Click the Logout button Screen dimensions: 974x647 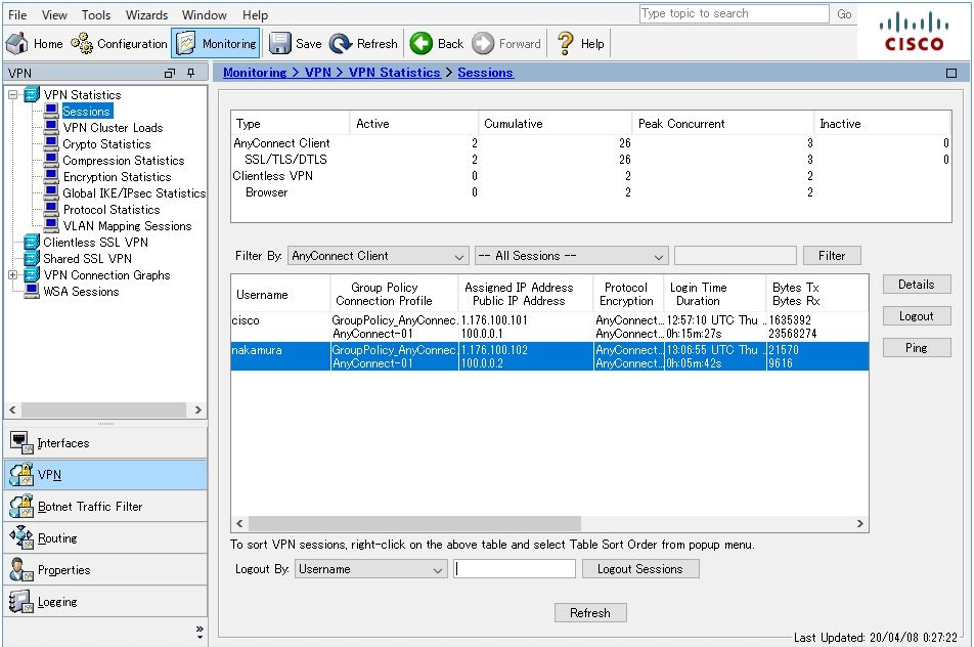[916, 316]
